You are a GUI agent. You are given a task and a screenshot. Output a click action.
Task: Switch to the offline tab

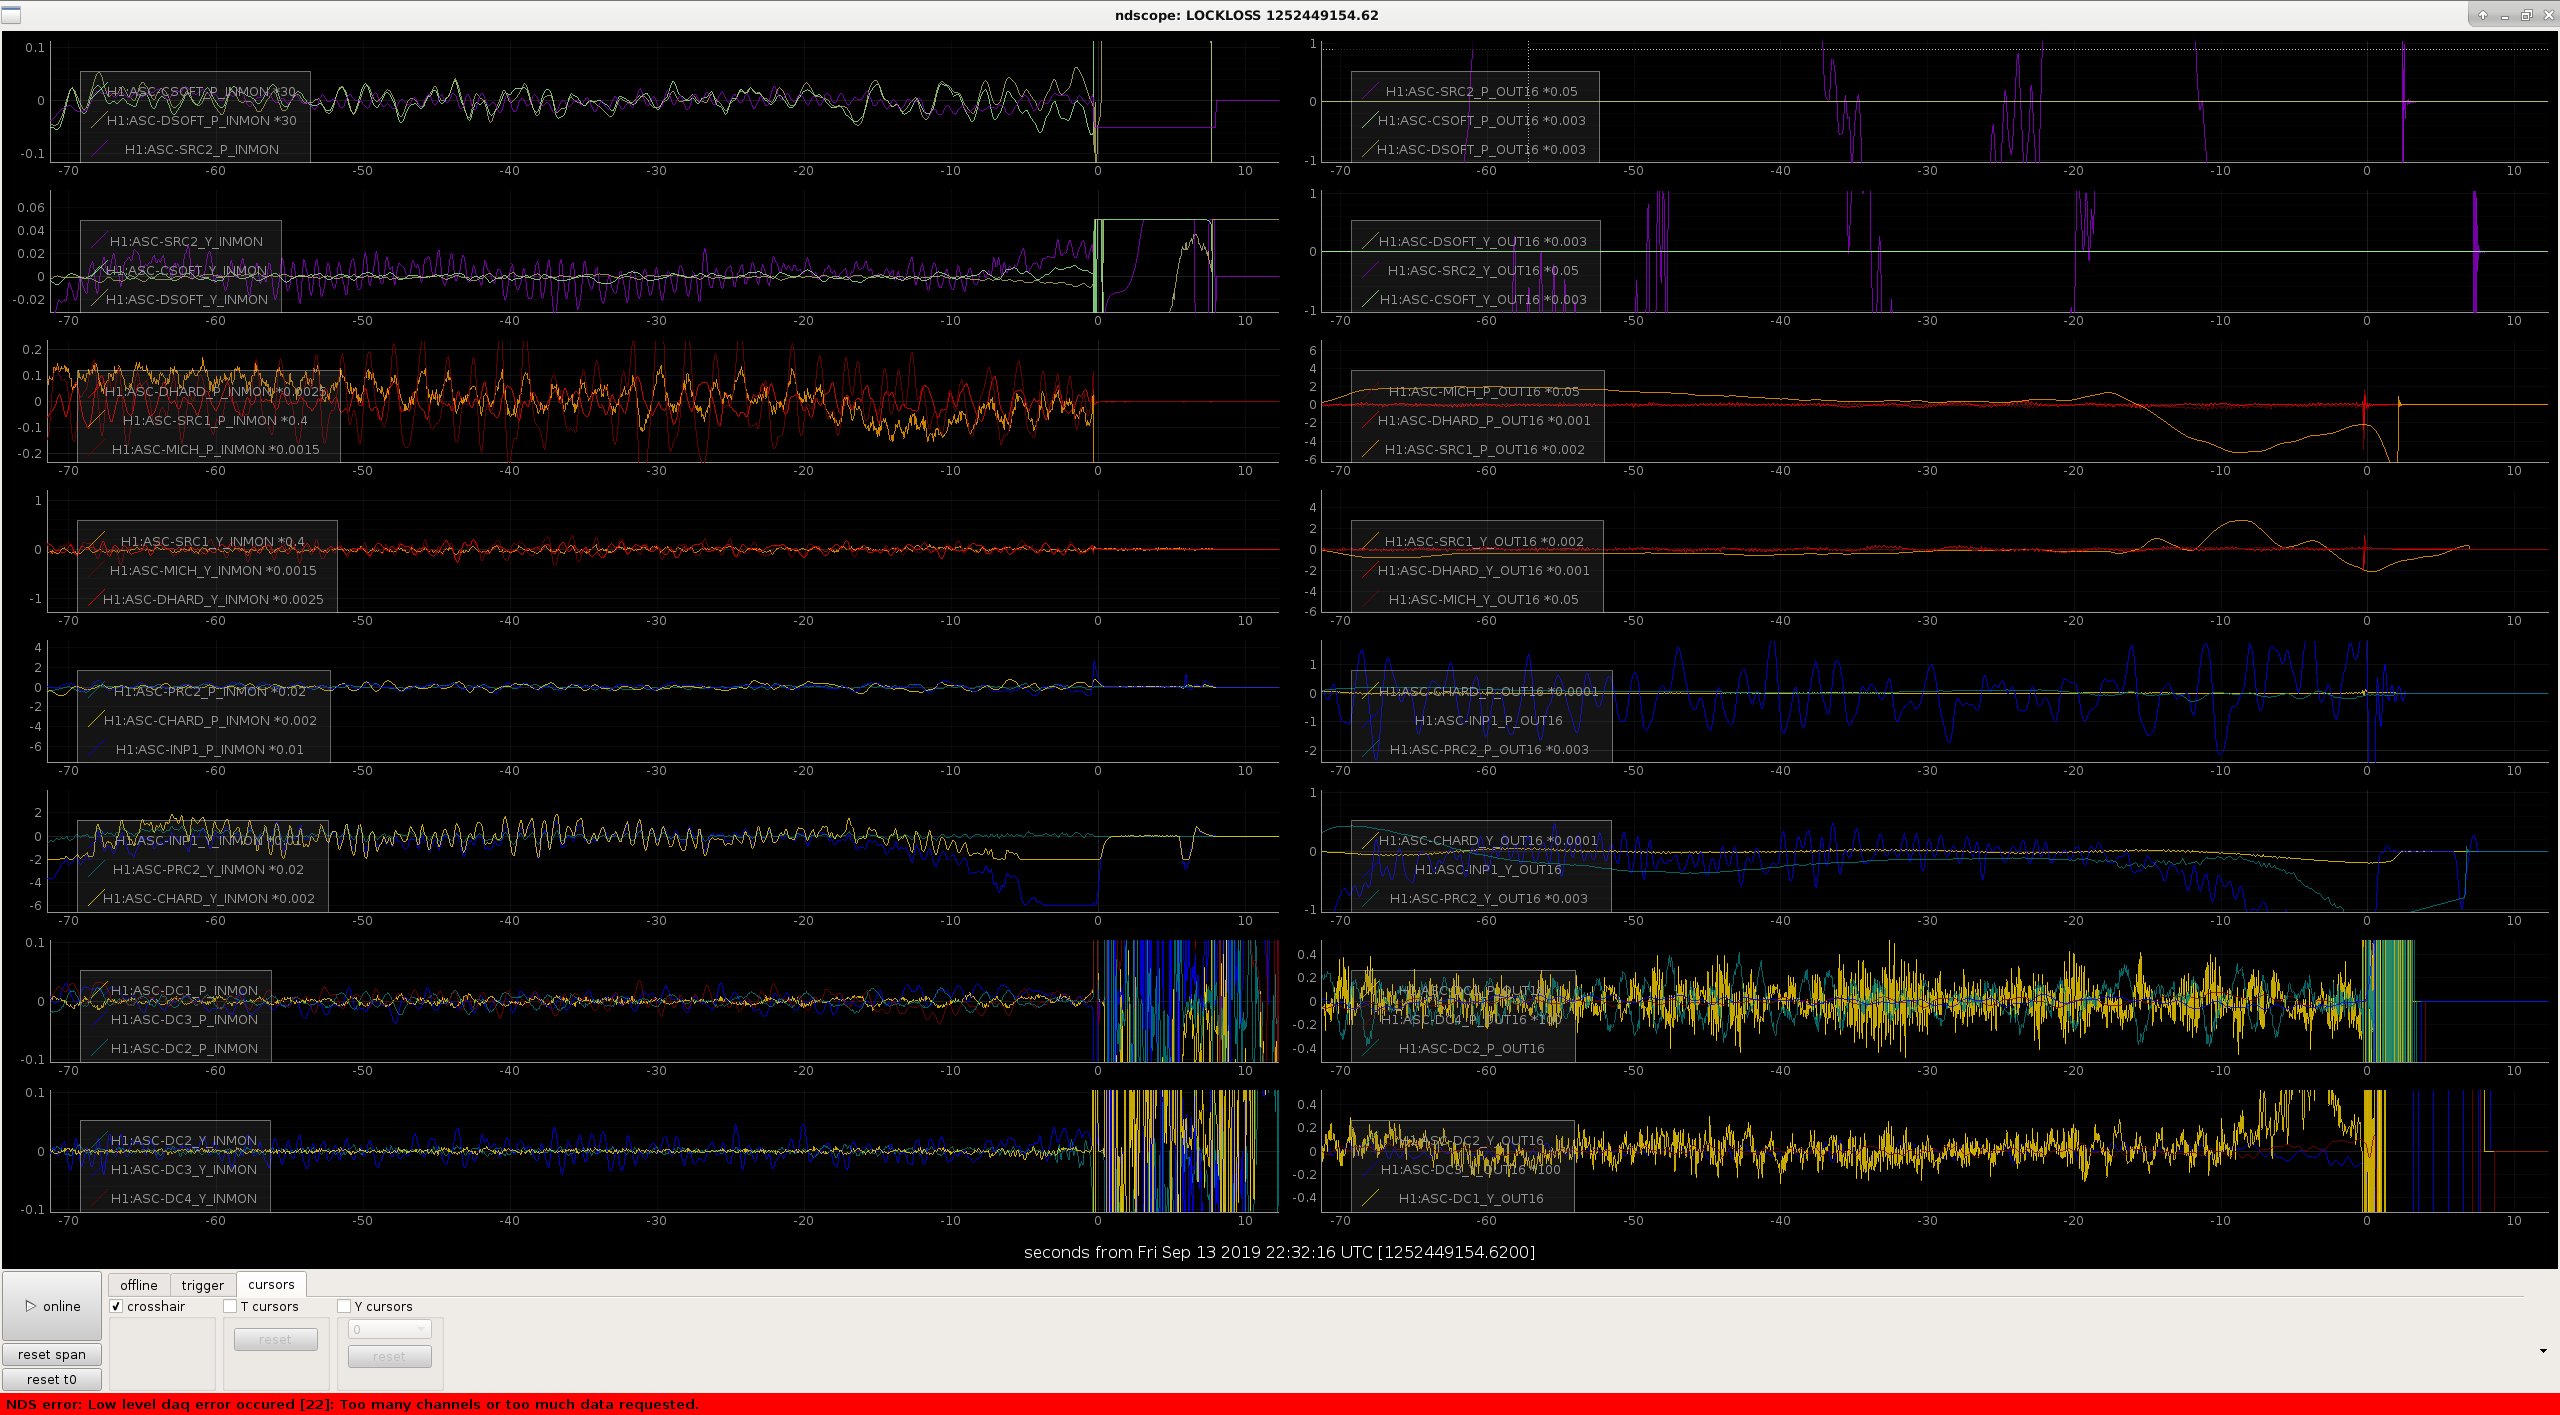point(139,1285)
